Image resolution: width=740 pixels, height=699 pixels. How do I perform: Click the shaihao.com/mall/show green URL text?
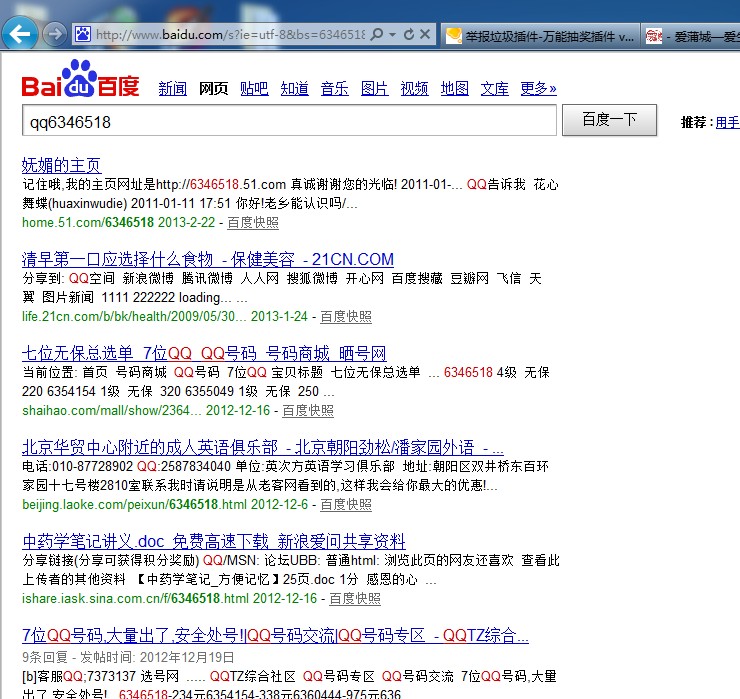[112, 411]
